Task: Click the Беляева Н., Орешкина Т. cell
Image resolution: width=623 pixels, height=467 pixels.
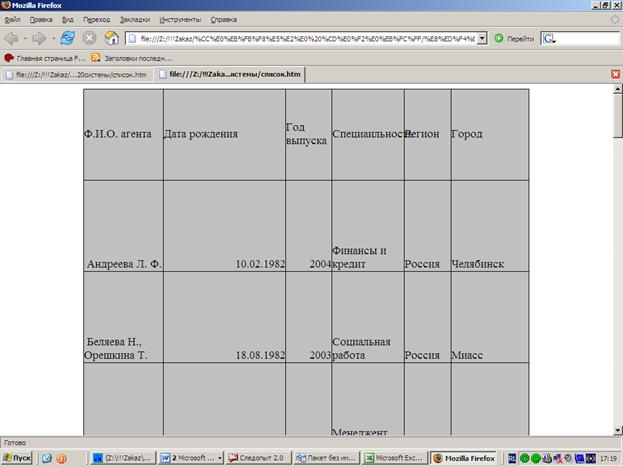Action: point(123,317)
